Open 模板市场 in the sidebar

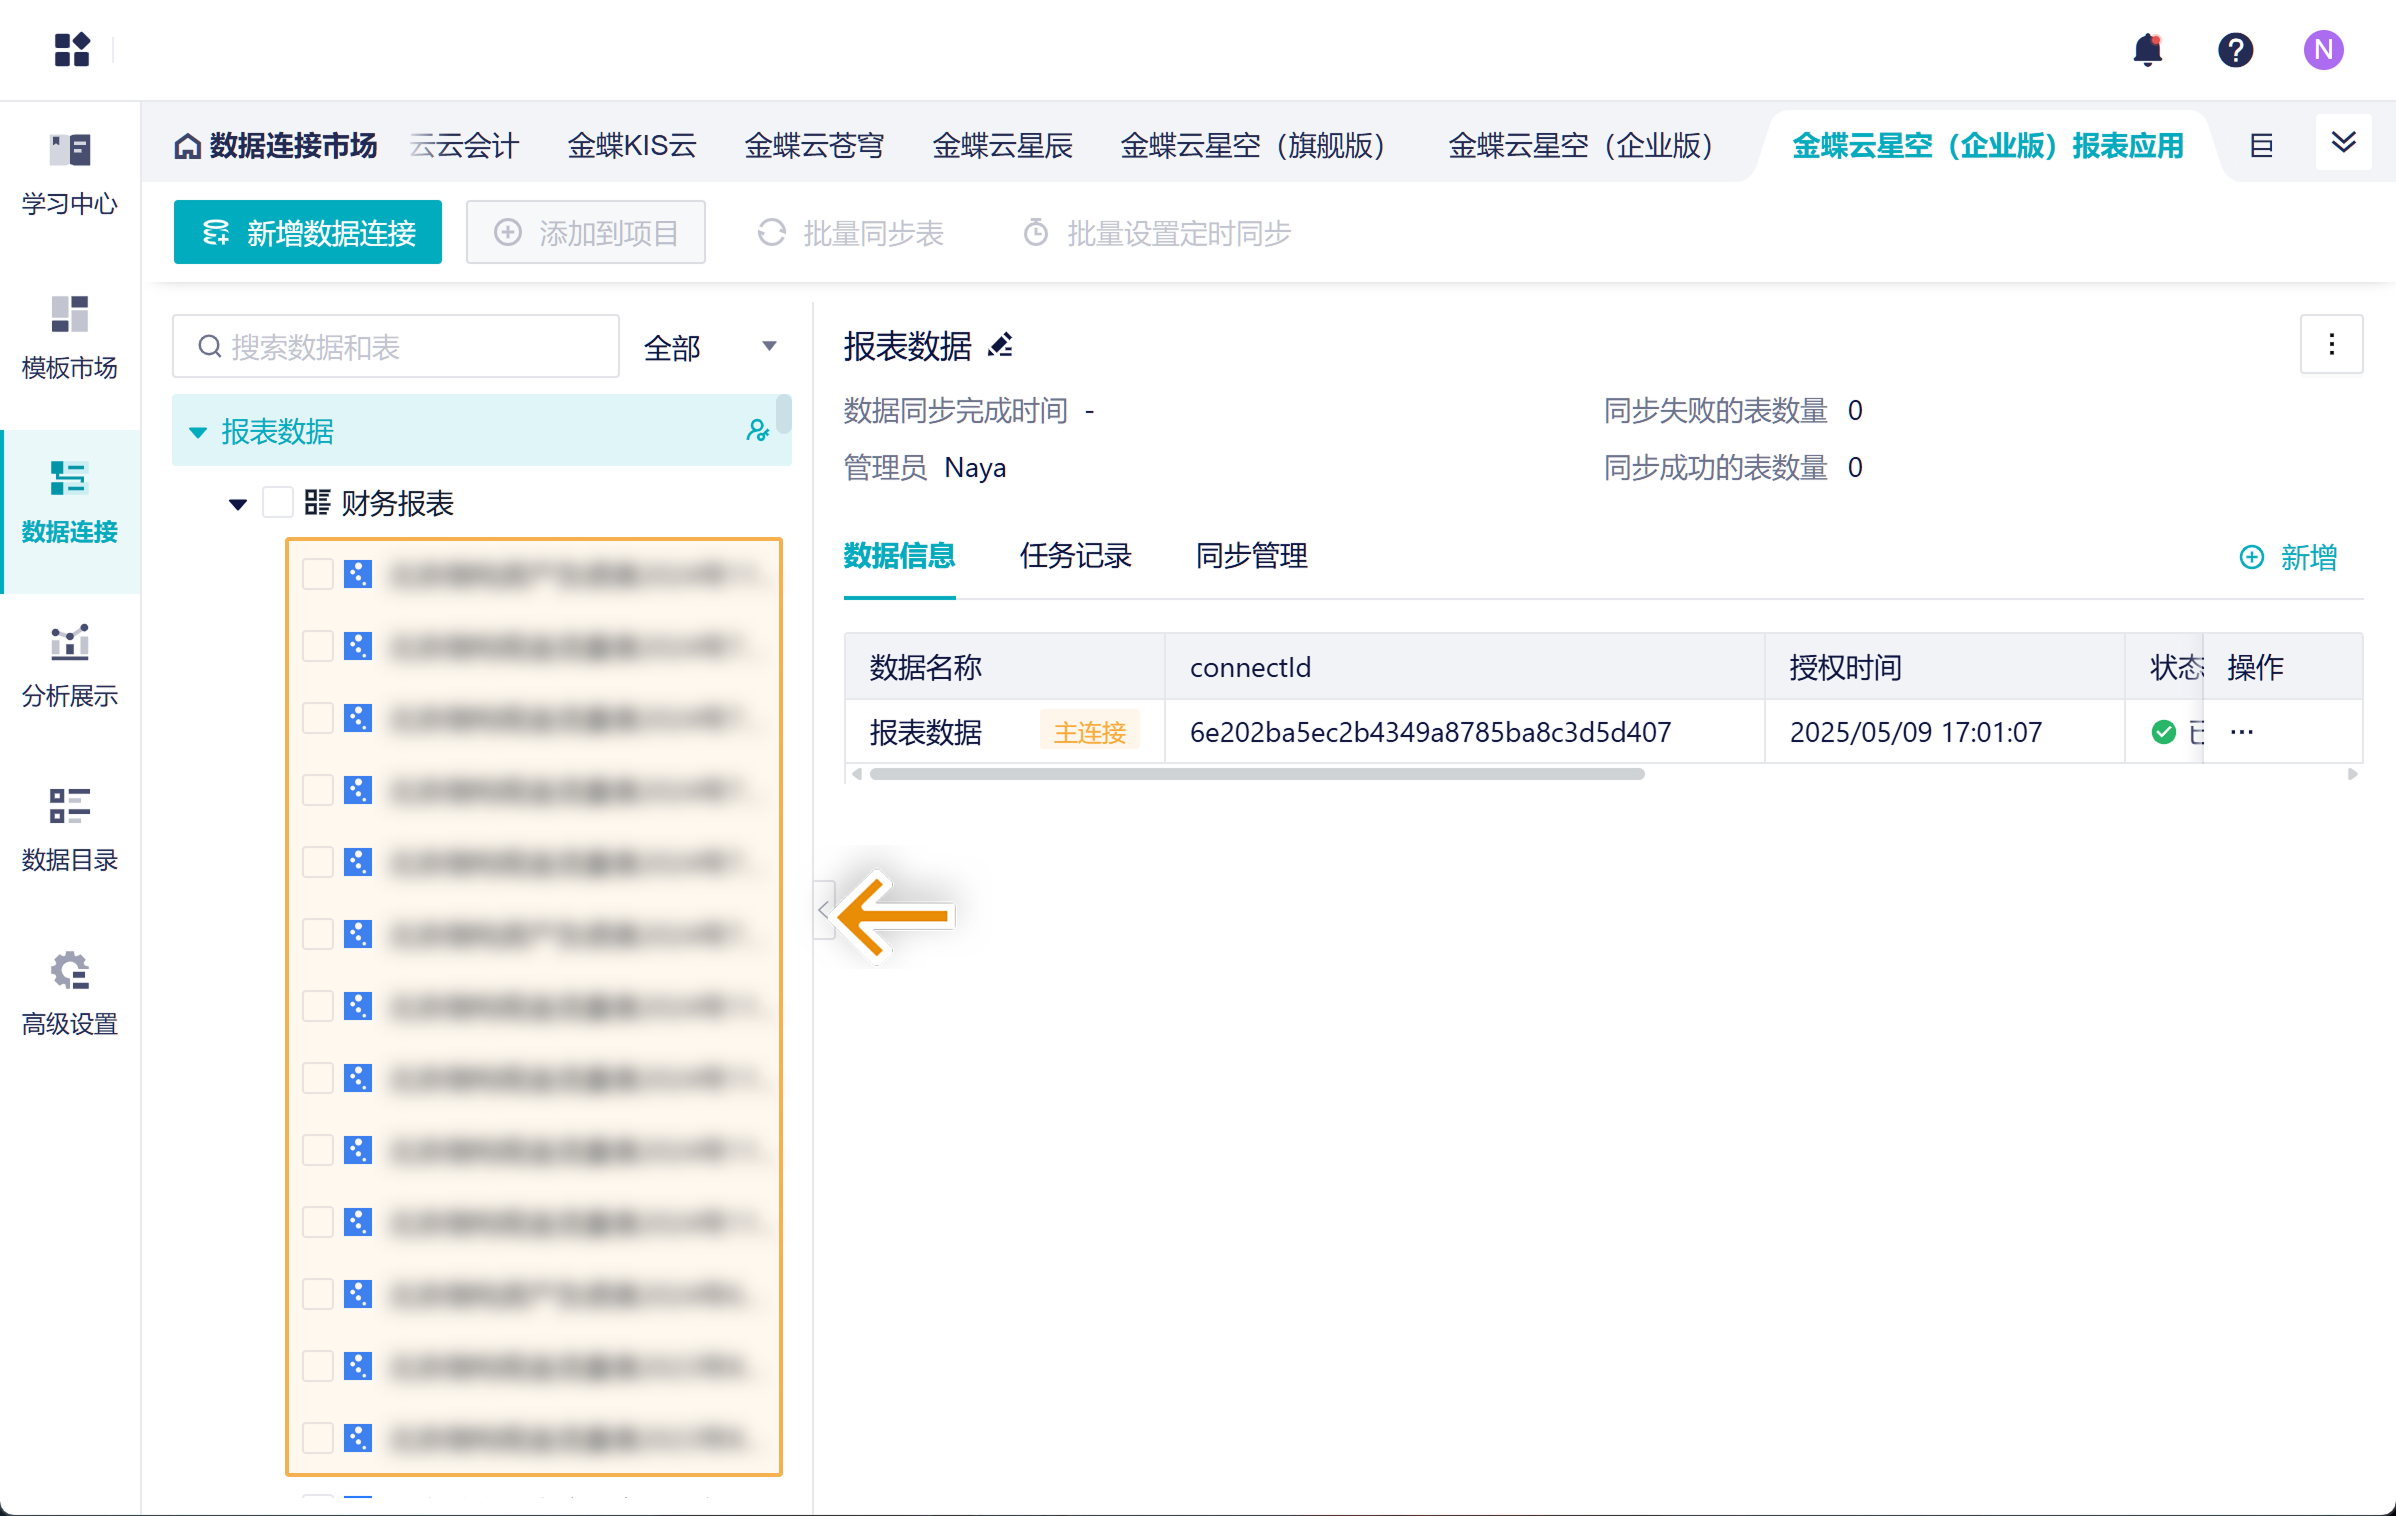[x=70, y=339]
